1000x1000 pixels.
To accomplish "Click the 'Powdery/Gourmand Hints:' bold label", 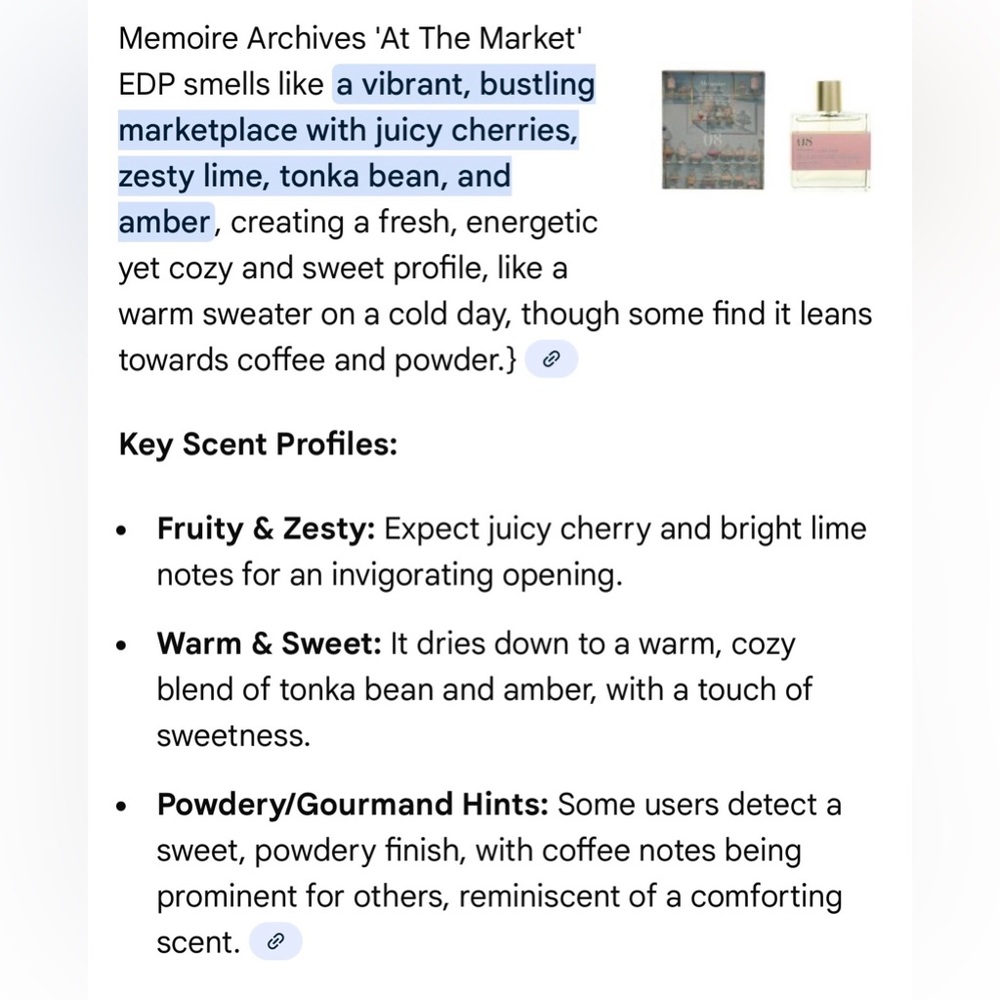I will (x=353, y=804).
